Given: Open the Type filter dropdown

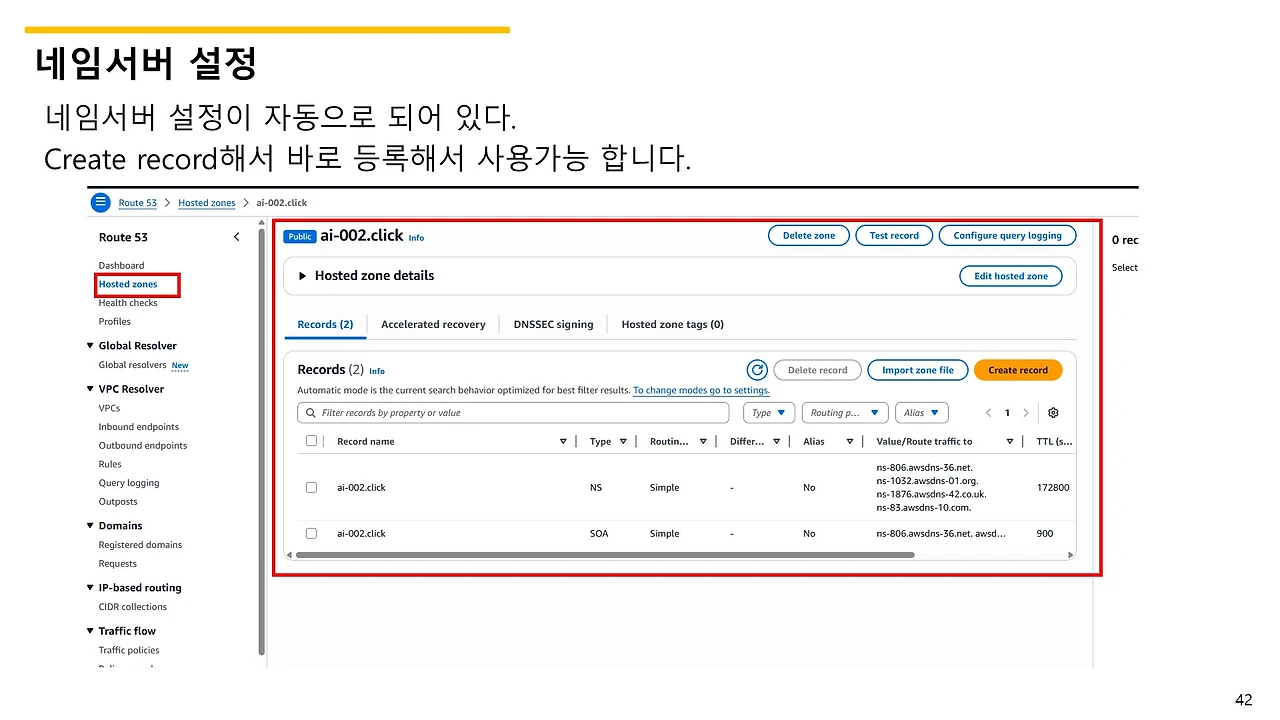Looking at the screenshot, I should coord(769,413).
